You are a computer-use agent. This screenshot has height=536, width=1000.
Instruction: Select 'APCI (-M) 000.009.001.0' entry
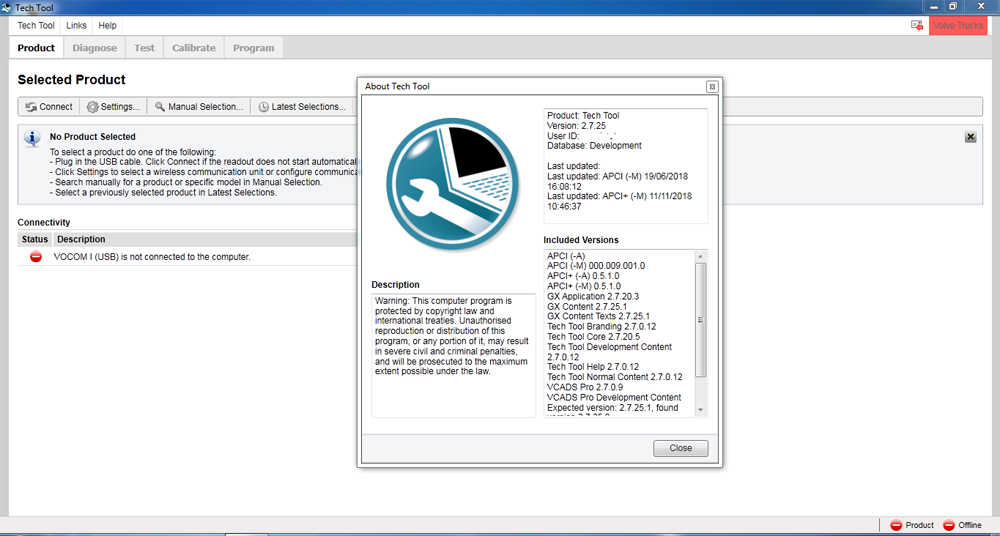point(596,265)
